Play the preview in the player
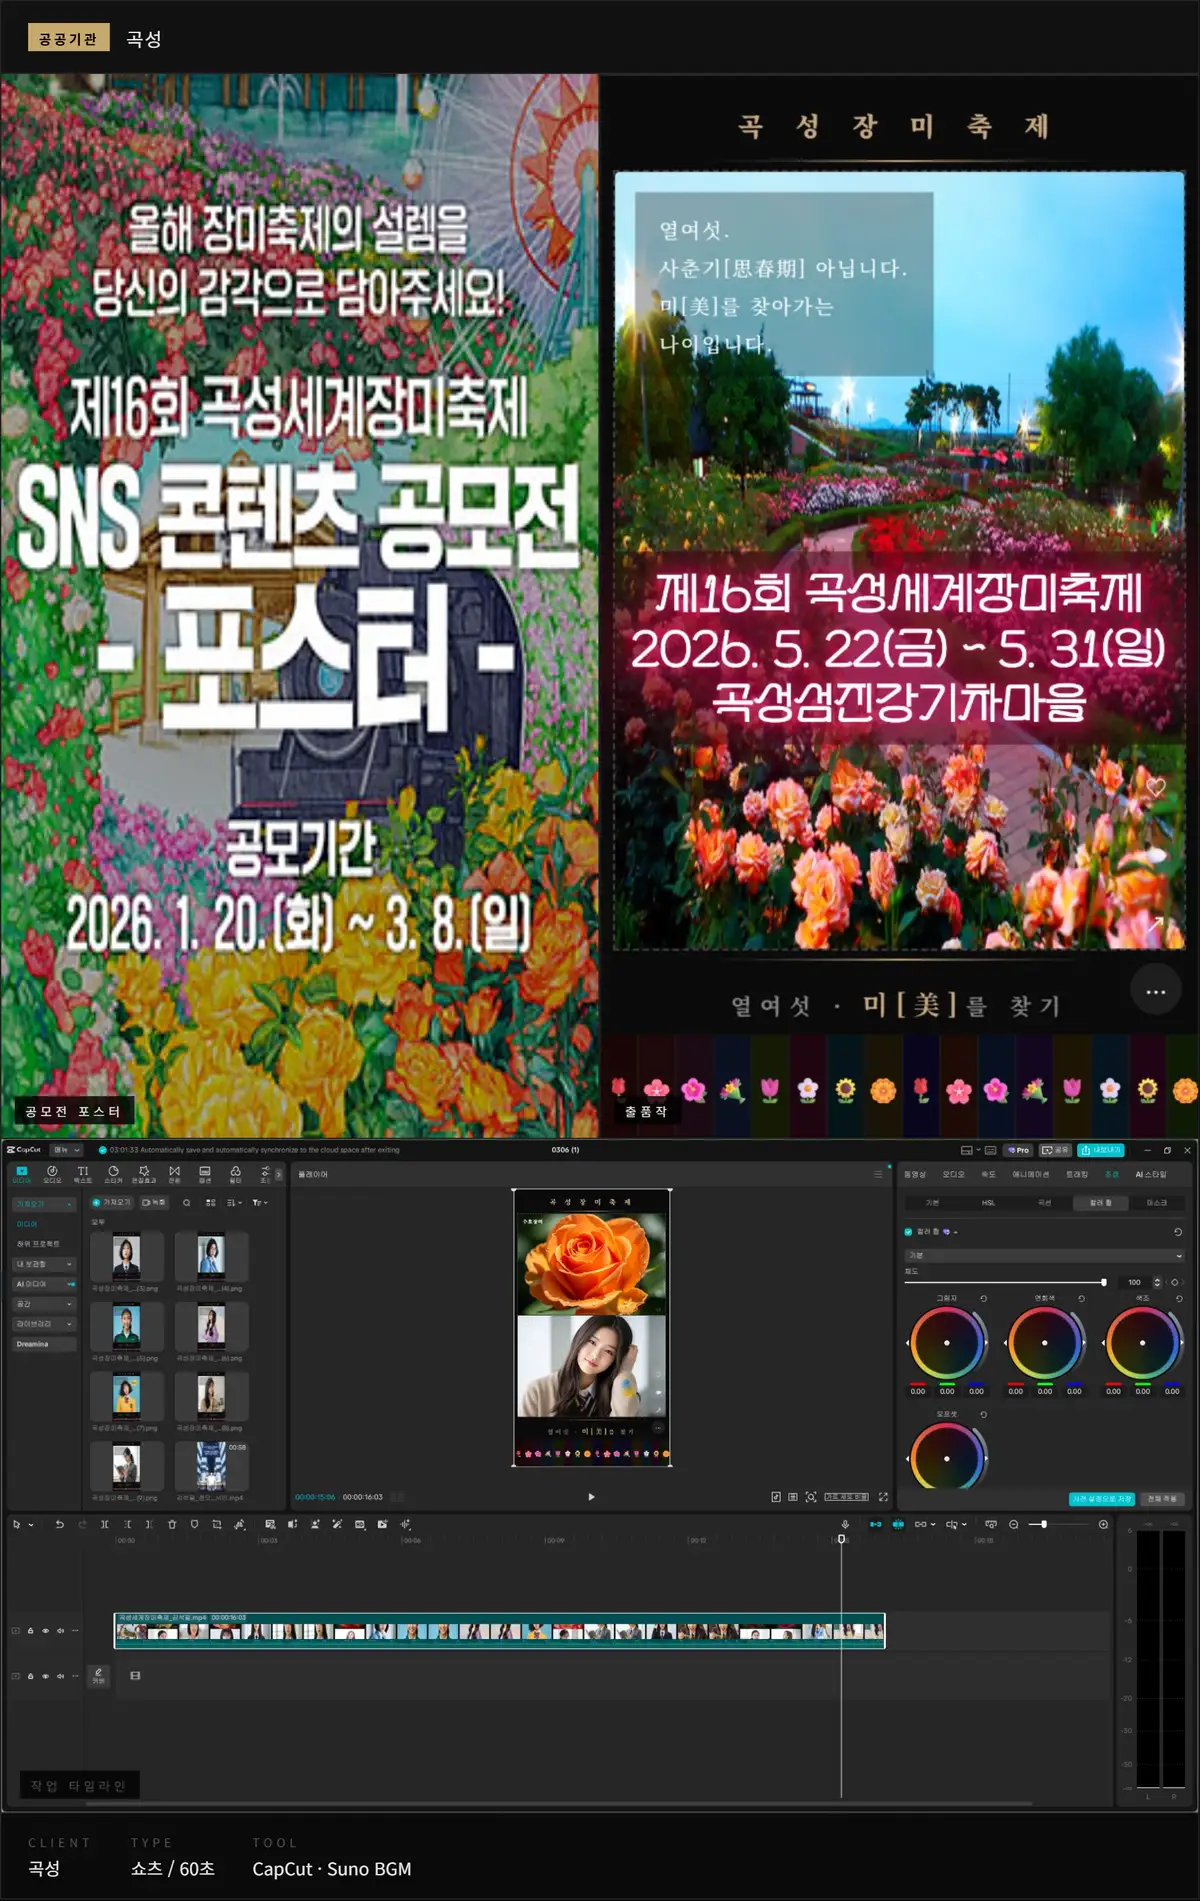This screenshot has height=1901, width=1200. coord(591,1497)
